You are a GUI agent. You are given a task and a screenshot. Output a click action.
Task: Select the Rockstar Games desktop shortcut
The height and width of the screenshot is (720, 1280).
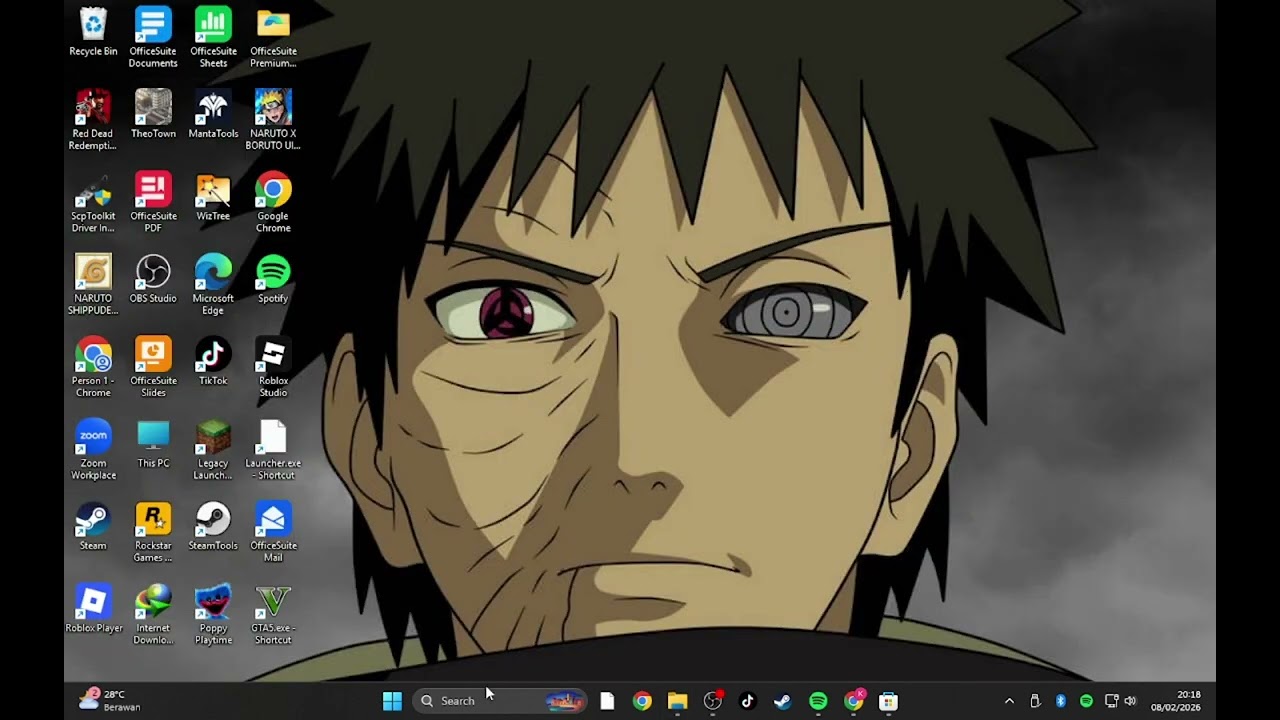[x=153, y=532]
